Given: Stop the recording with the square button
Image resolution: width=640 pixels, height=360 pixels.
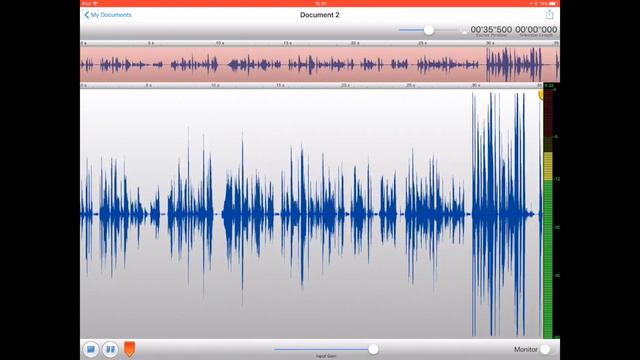Looking at the screenshot, I should click(x=91, y=349).
